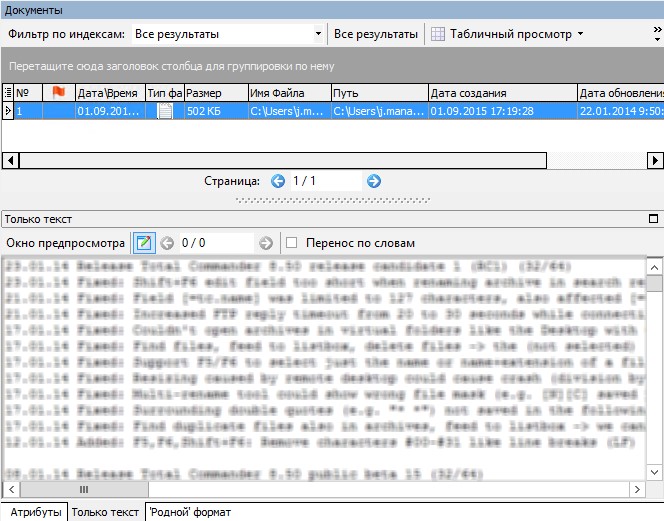Sort by Дата создания column header
Viewport: 664px width, 521px height.
(x=503, y=93)
